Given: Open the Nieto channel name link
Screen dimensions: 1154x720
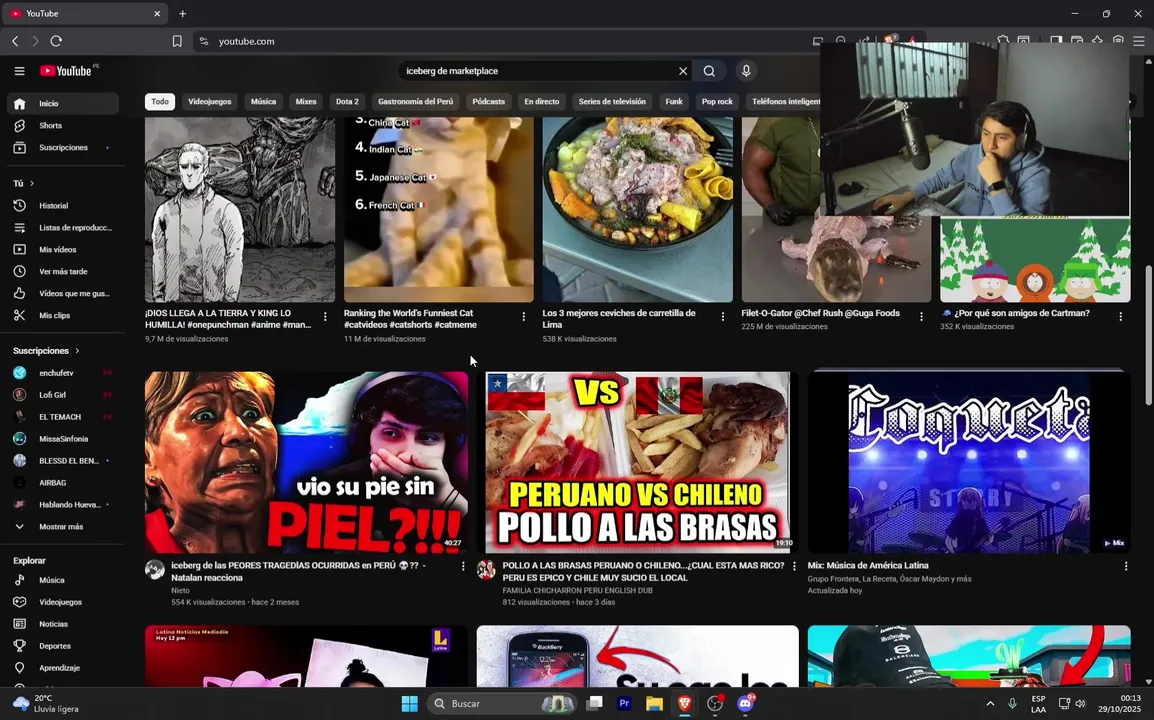Looking at the screenshot, I should 180,590.
